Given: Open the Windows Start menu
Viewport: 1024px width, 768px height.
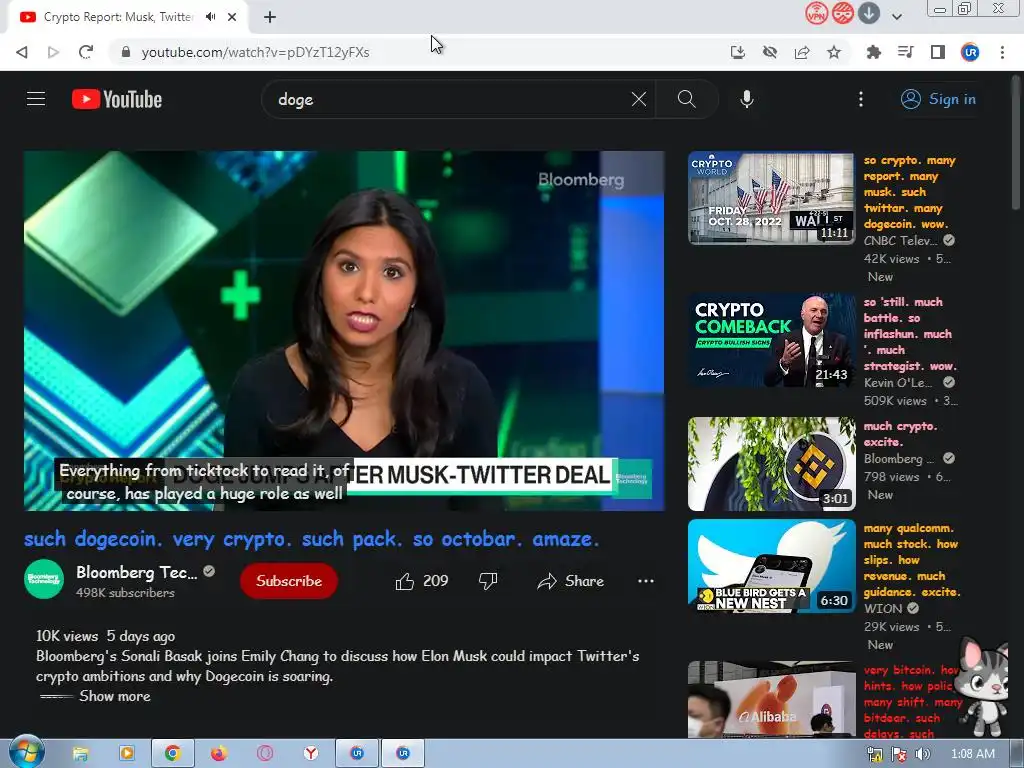Looking at the screenshot, I should 27,753.
